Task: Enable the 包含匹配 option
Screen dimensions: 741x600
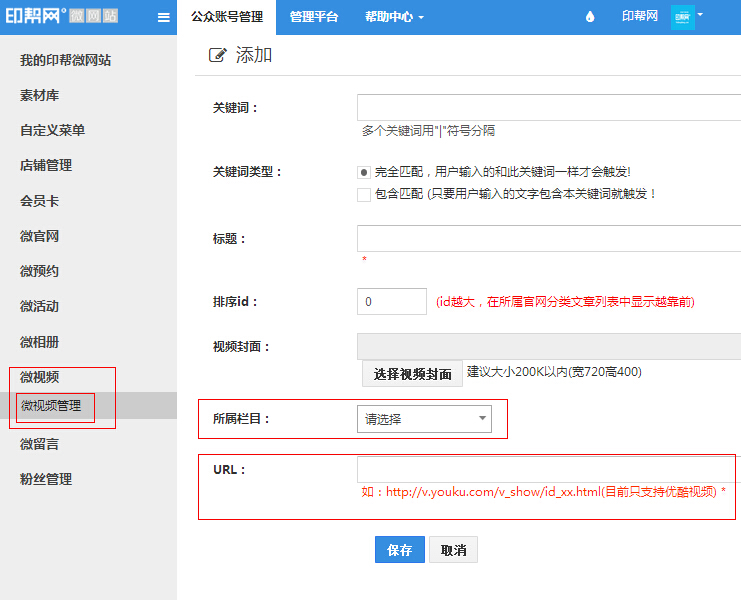Action: coord(364,194)
